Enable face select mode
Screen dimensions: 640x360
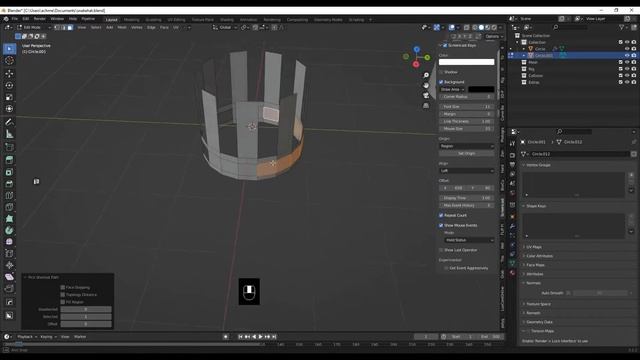point(70,27)
